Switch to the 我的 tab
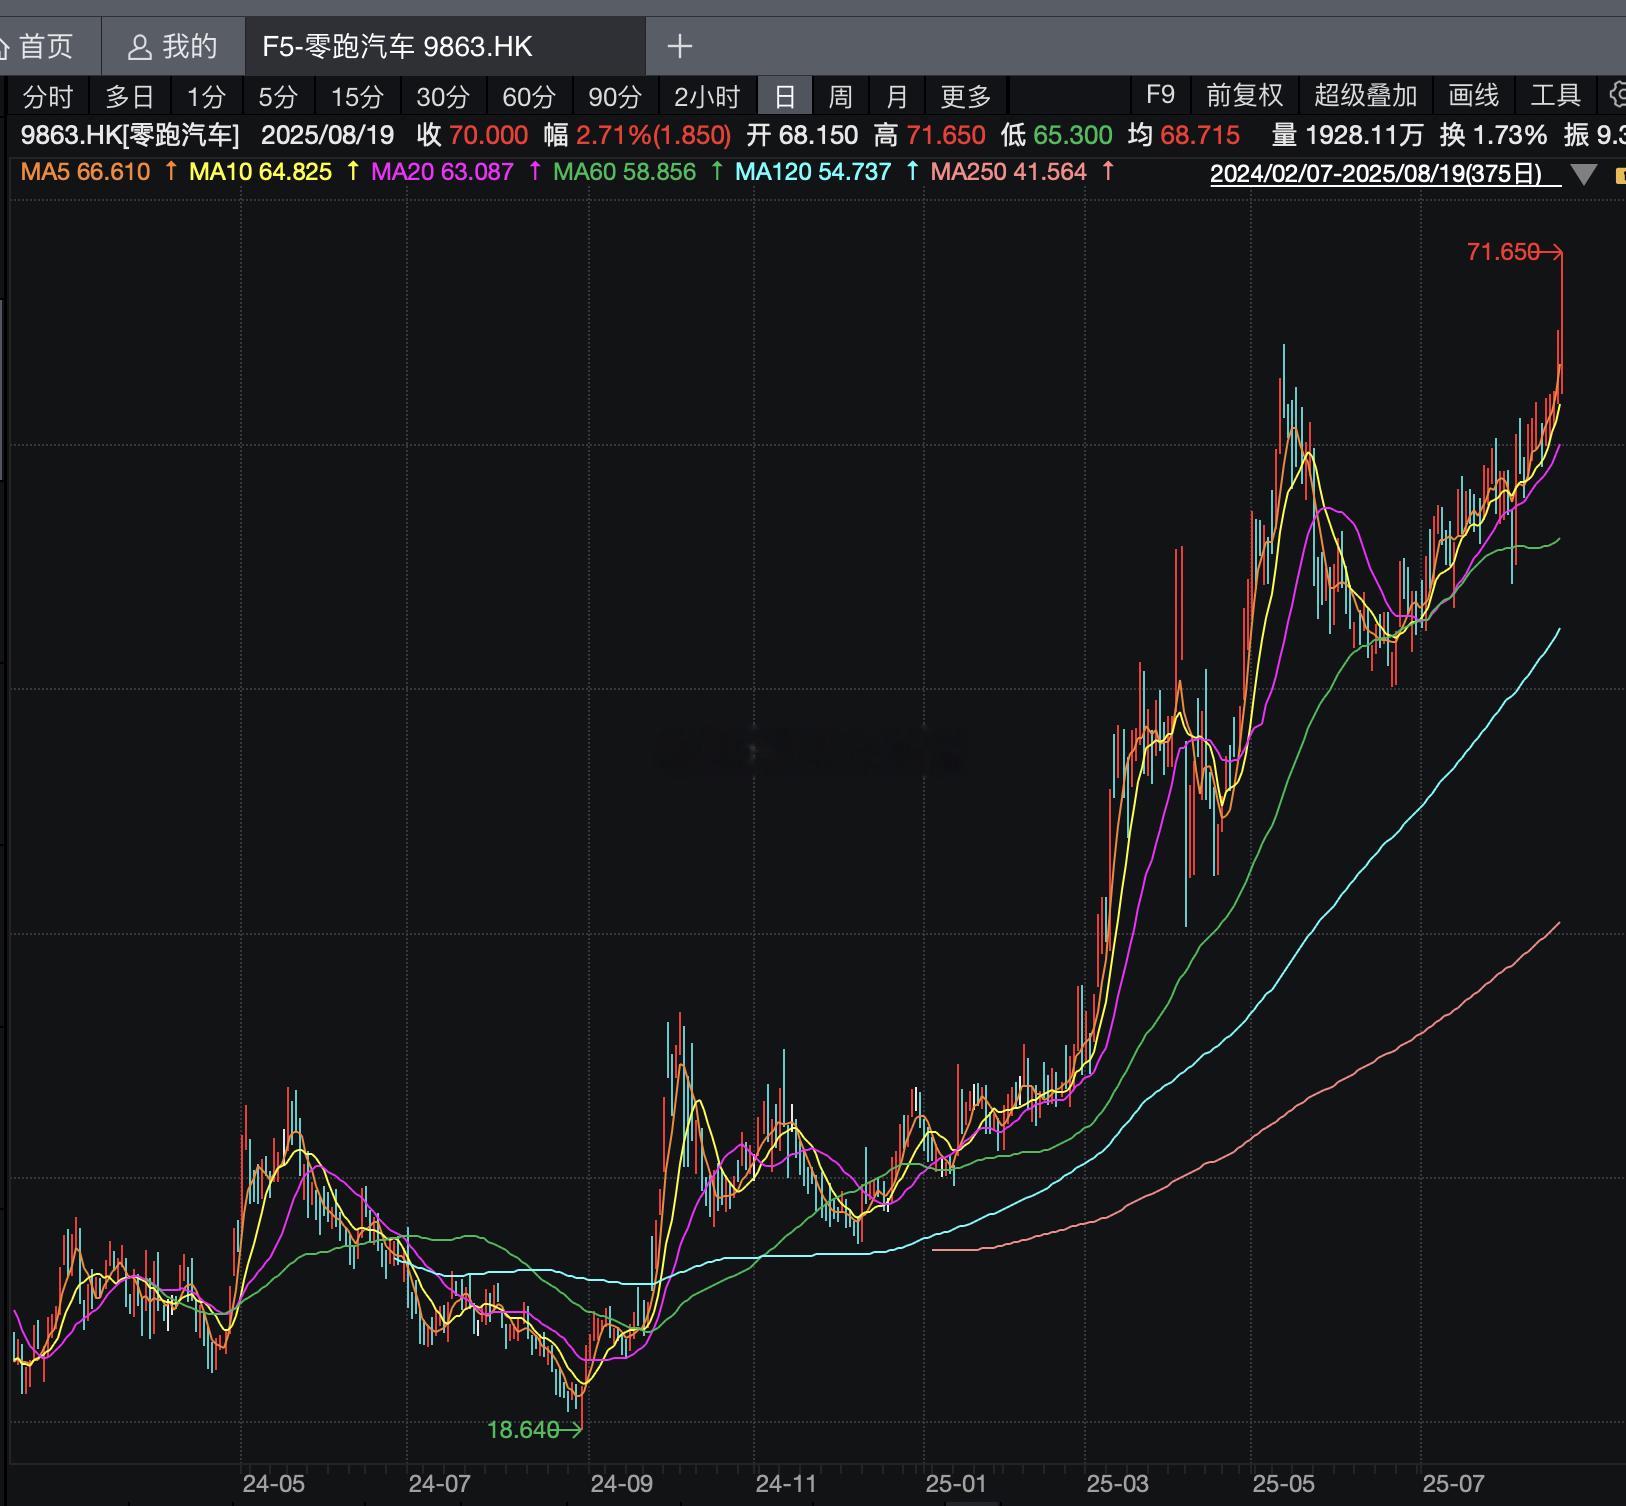The image size is (1626, 1506). (x=173, y=46)
